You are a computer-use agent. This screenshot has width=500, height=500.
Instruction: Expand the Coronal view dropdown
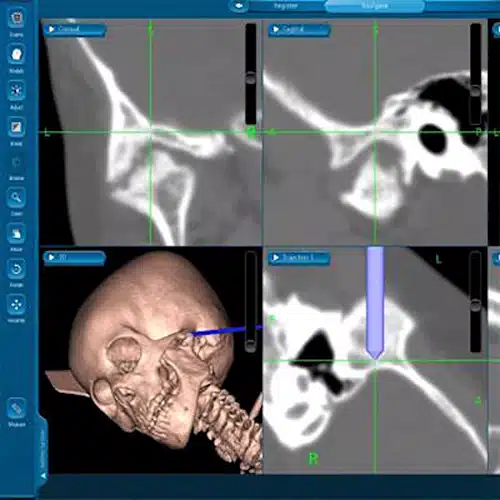74,29
